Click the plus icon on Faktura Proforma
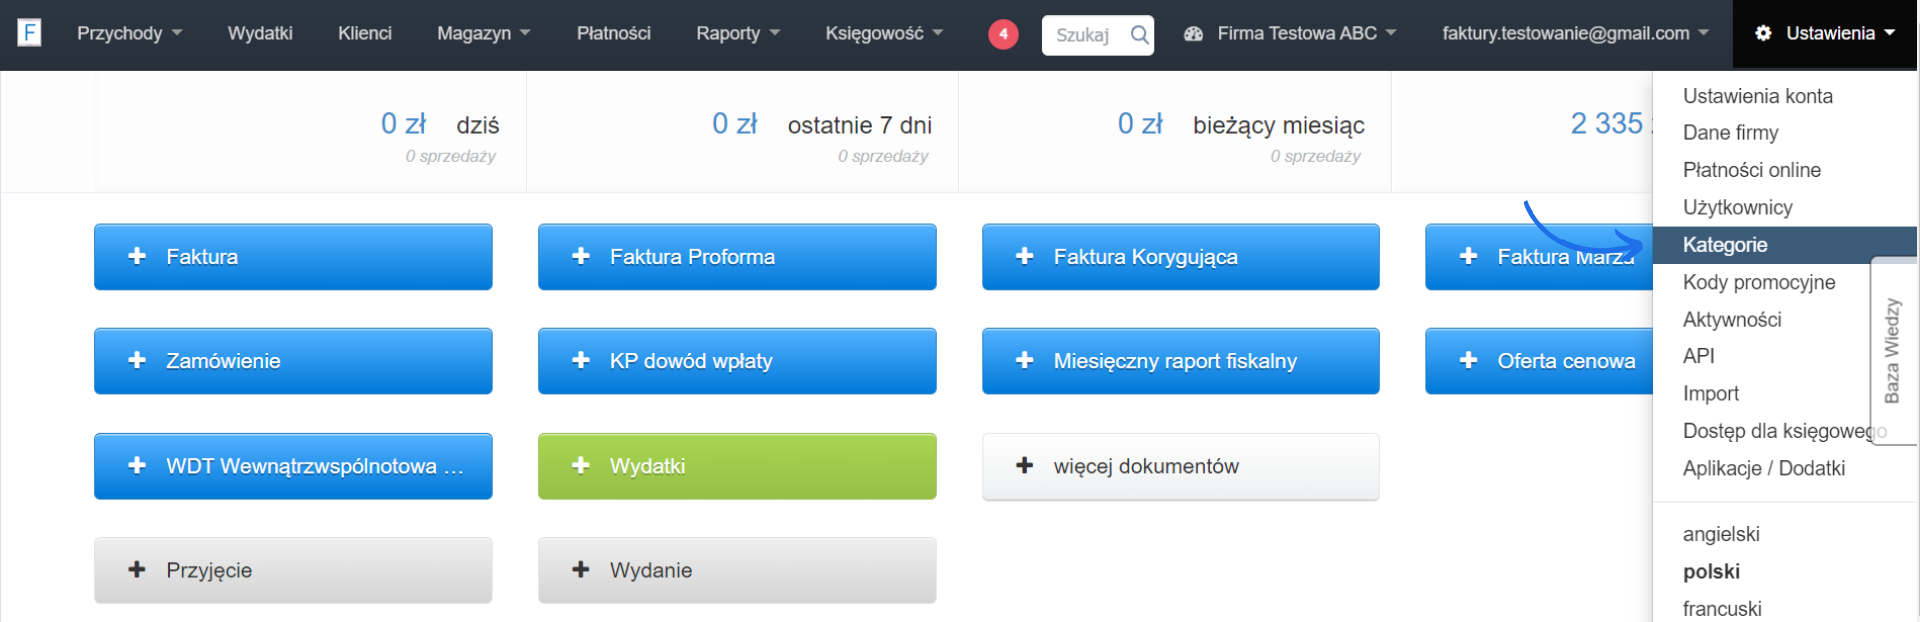This screenshot has width=1920, height=622. pos(581,256)
